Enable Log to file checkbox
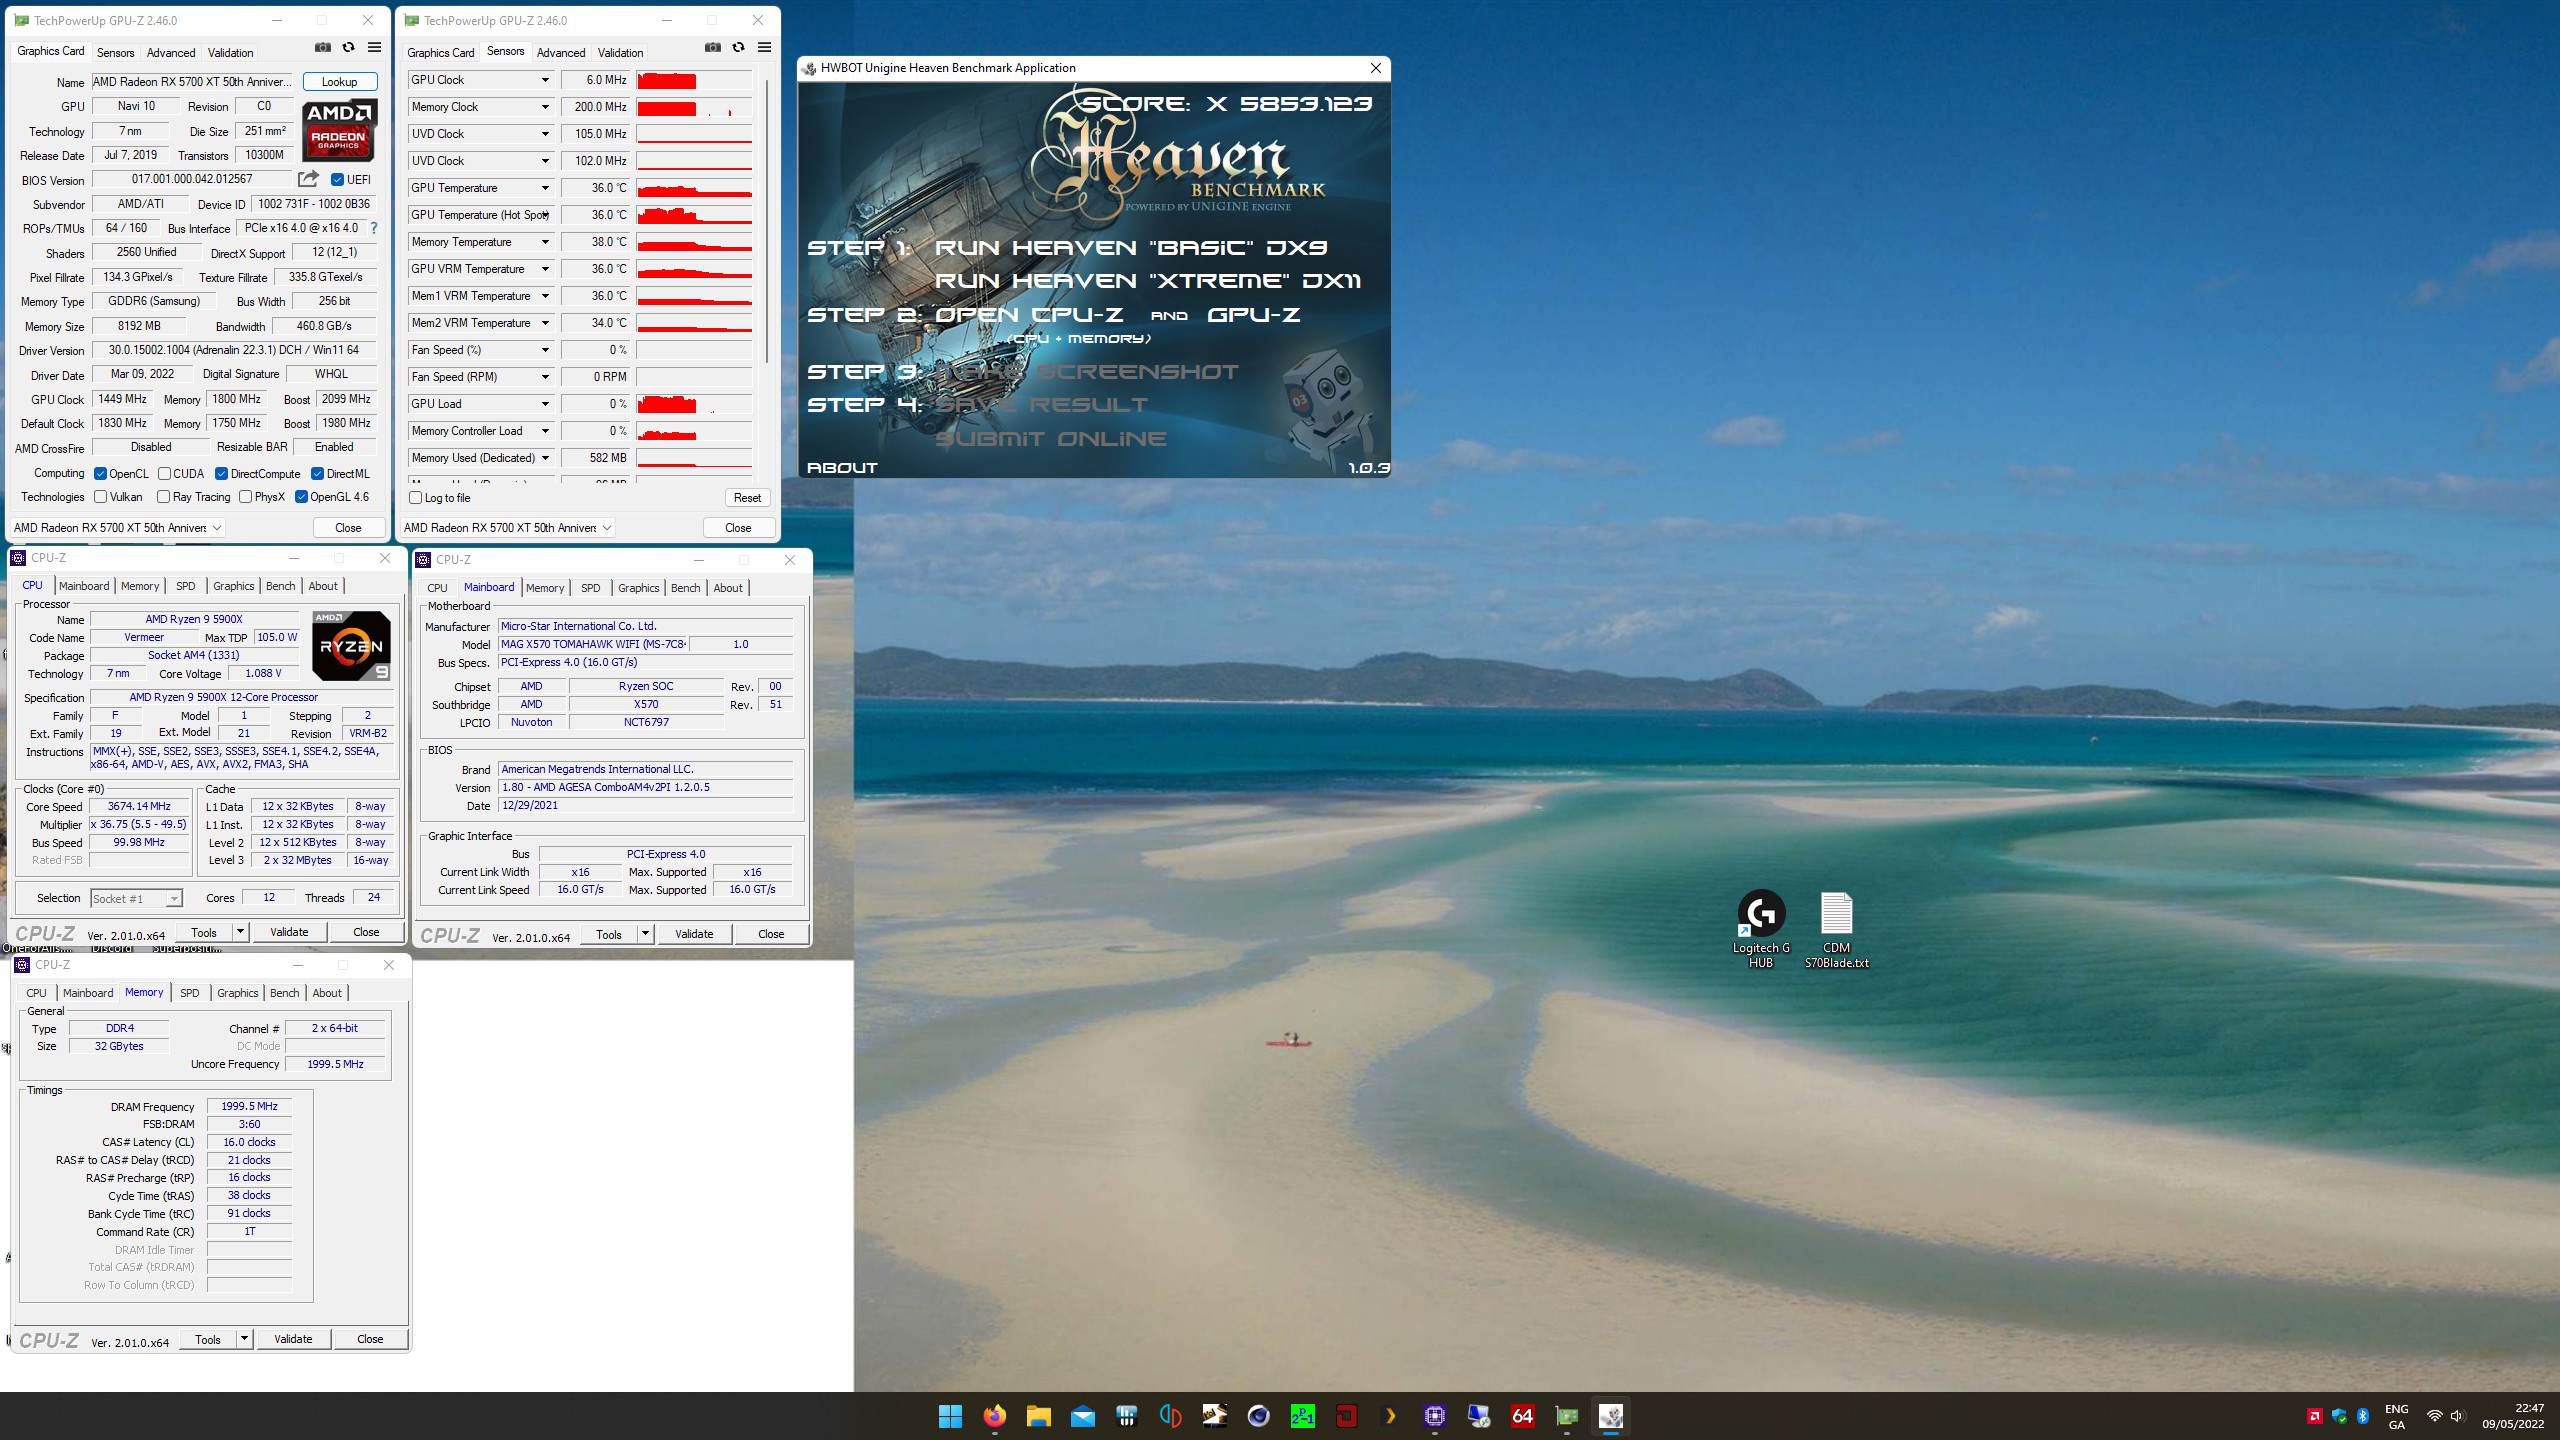Viewport: 2560px width, 1440px height. [415, 498]
